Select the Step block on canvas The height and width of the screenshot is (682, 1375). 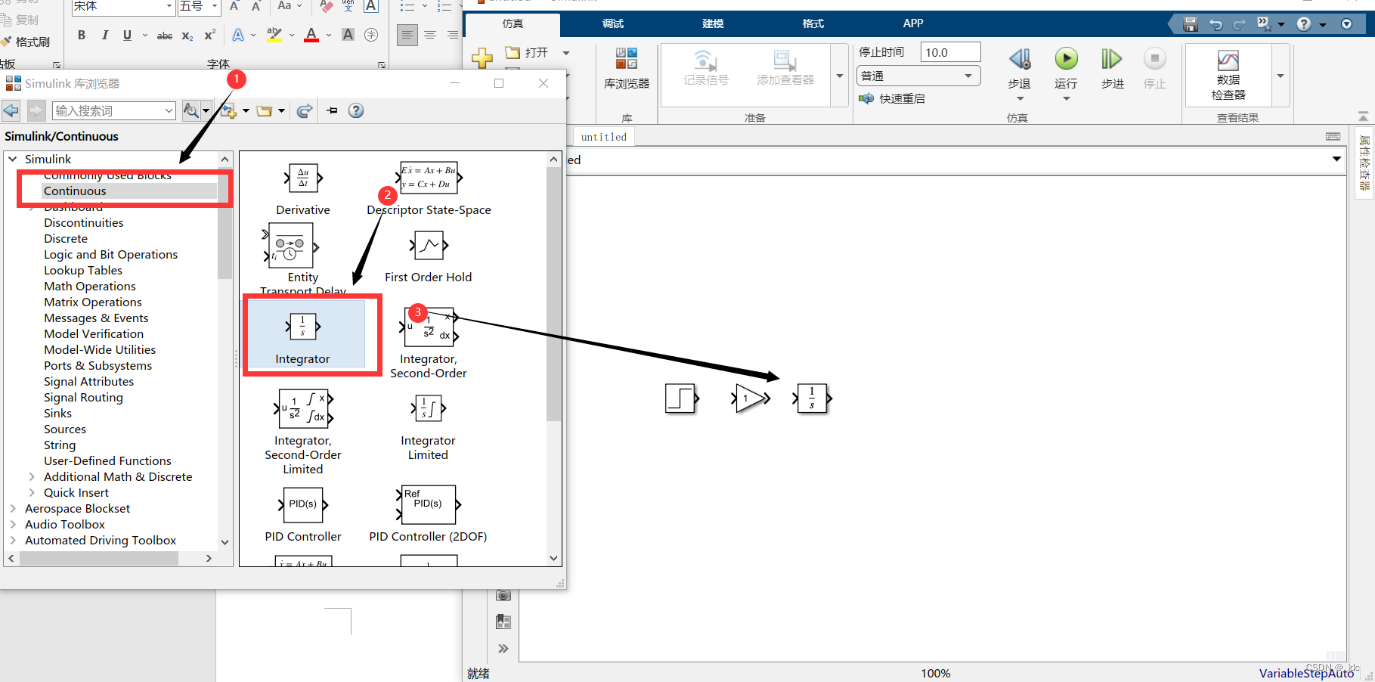point(680,398)
